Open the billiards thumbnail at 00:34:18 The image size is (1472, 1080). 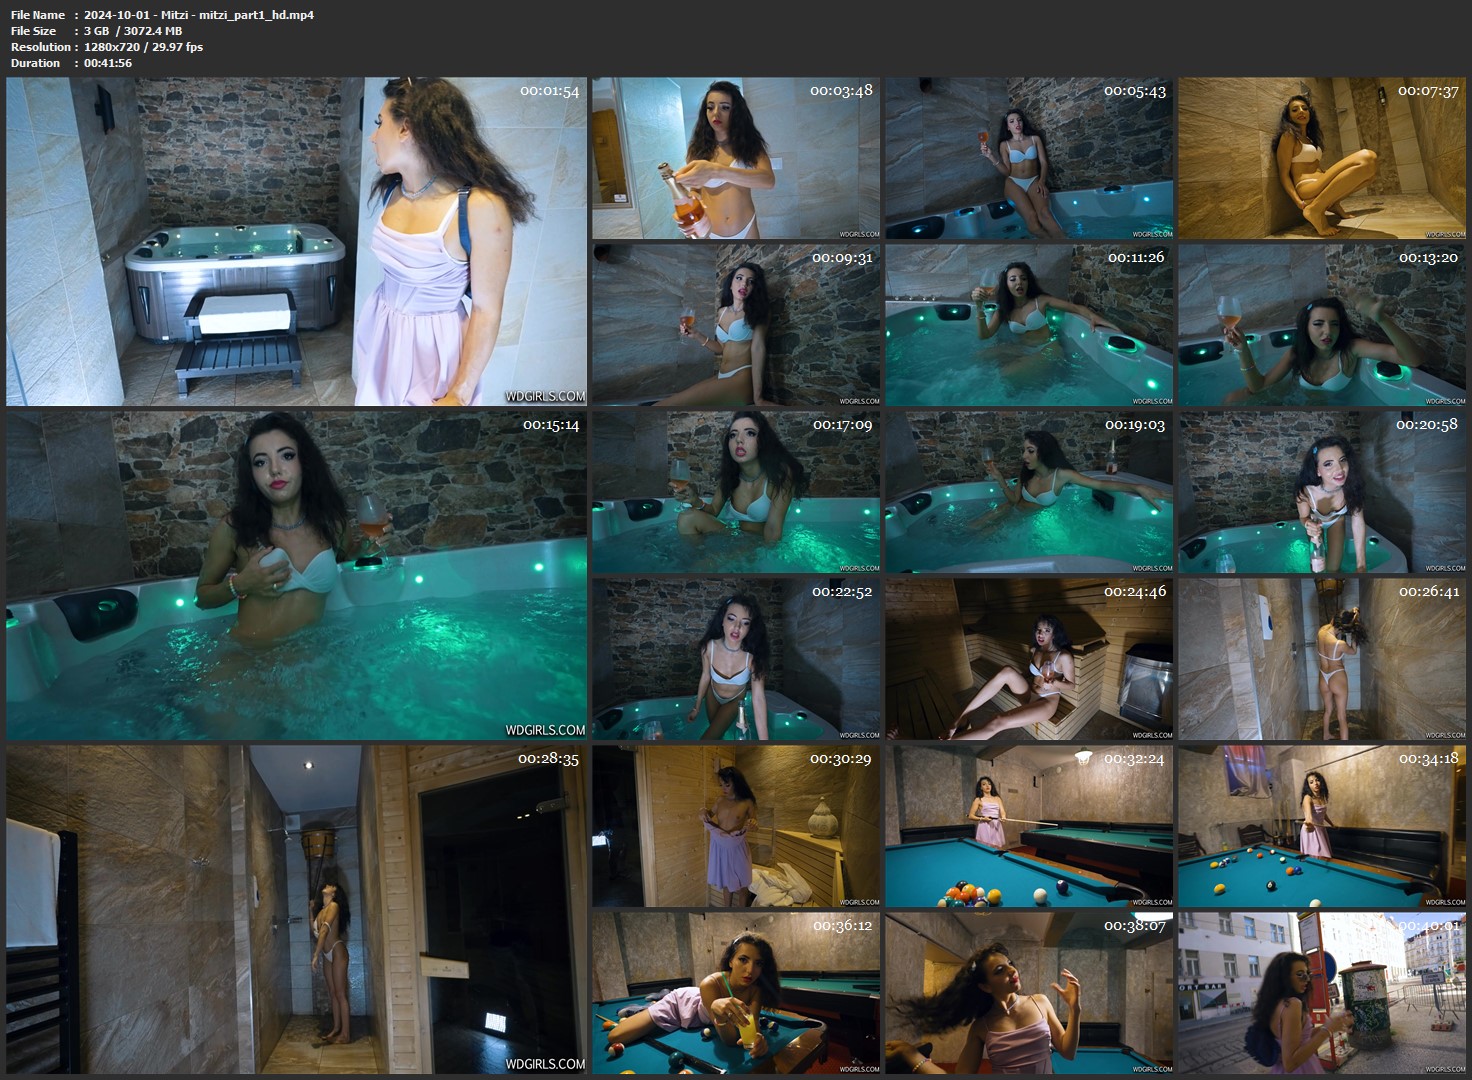click(1322, 826)
